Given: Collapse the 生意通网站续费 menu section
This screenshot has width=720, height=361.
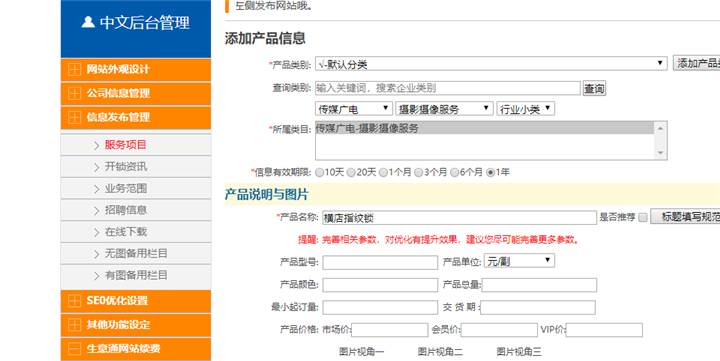Looking at the screenshot, I should pos(136,349).
